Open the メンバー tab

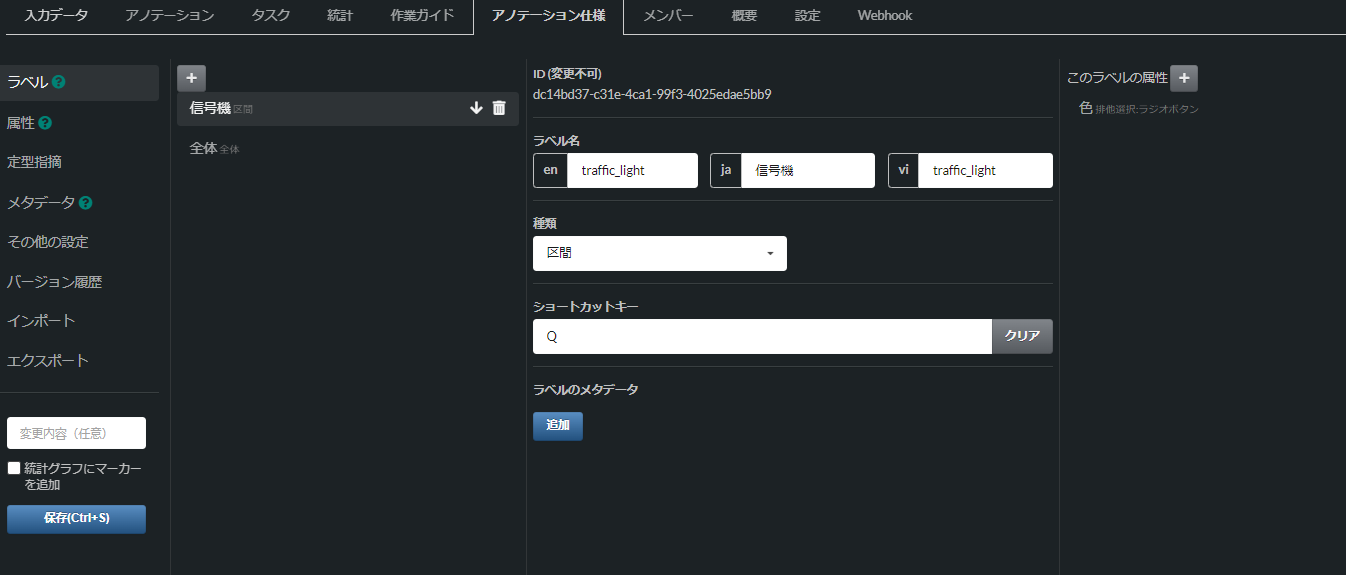tap(668, 16)
